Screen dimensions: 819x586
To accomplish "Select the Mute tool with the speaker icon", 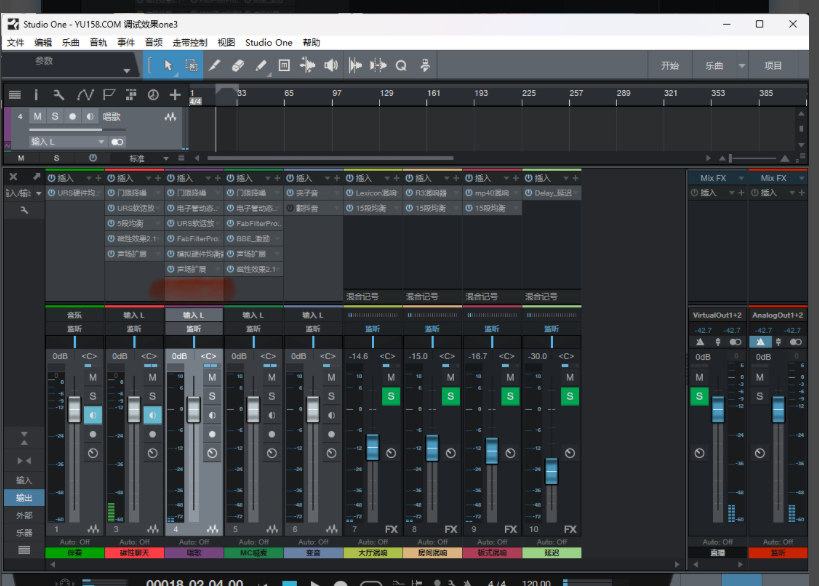I will coord(331,65).
